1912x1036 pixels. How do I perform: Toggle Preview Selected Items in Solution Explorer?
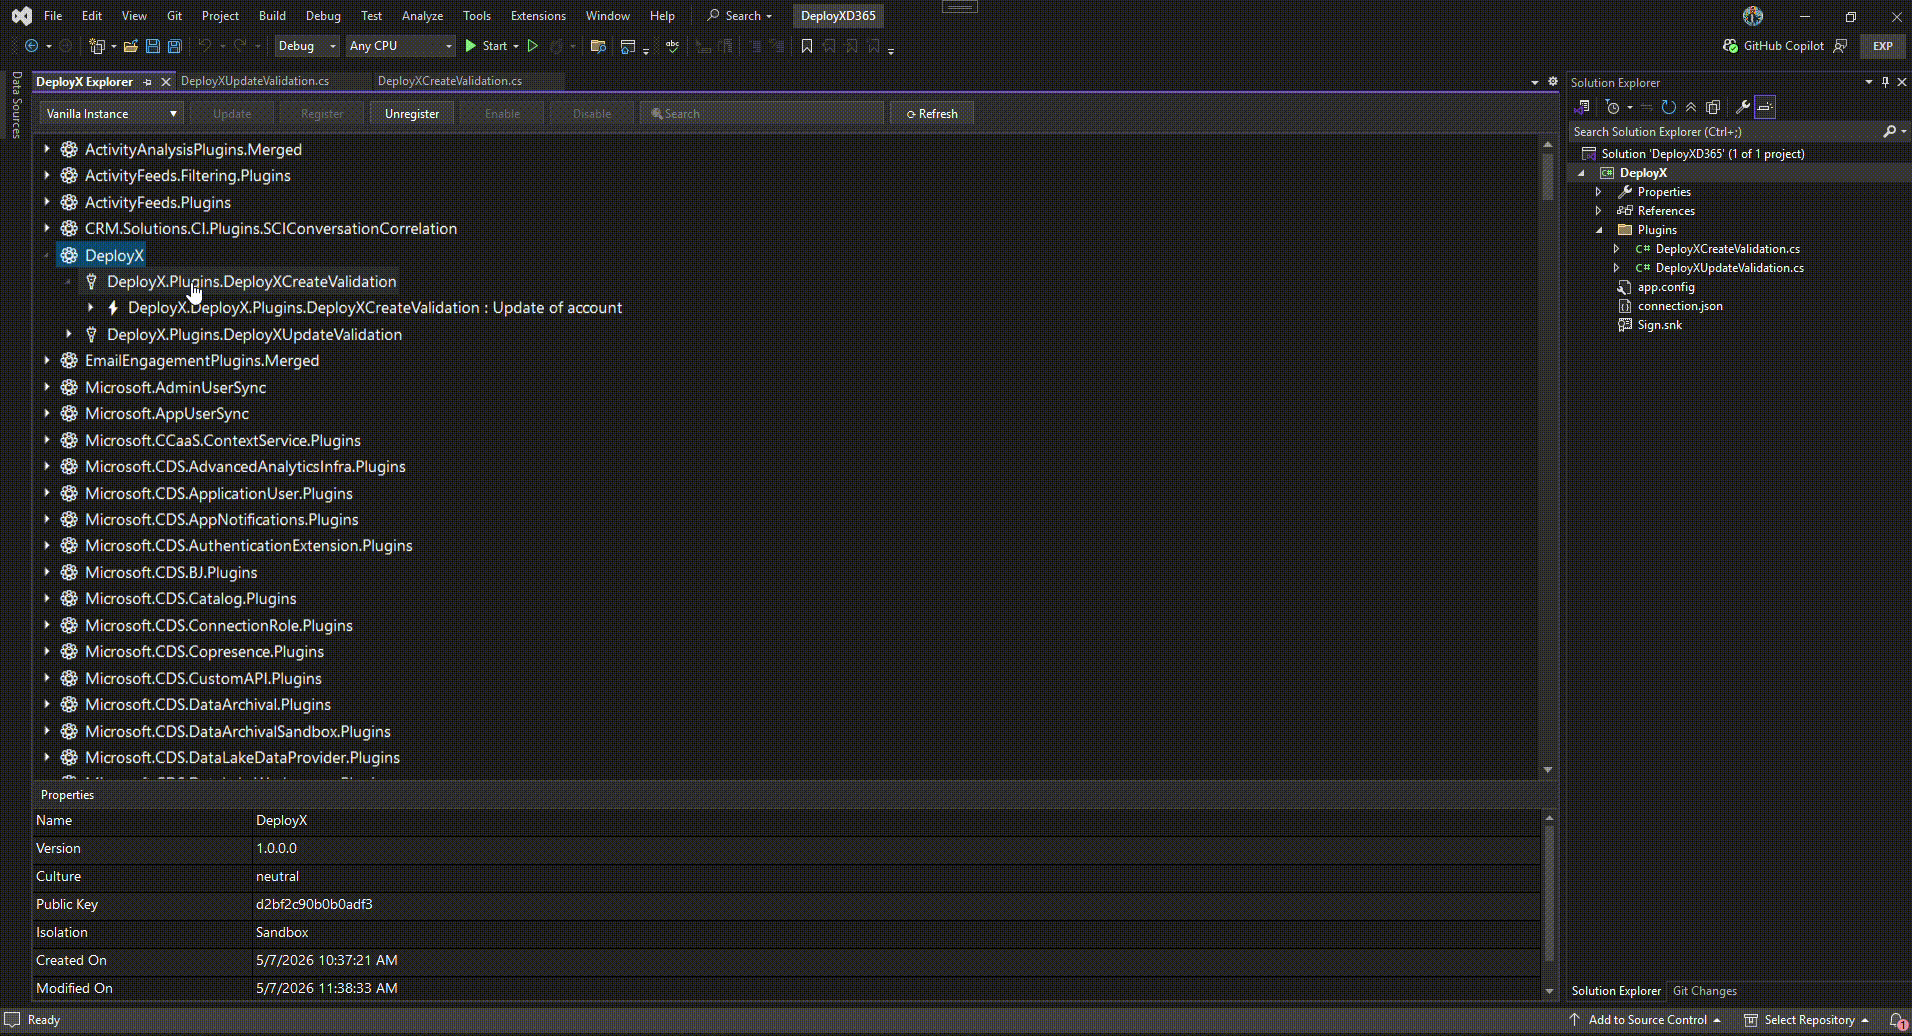tap(1765, 107)
